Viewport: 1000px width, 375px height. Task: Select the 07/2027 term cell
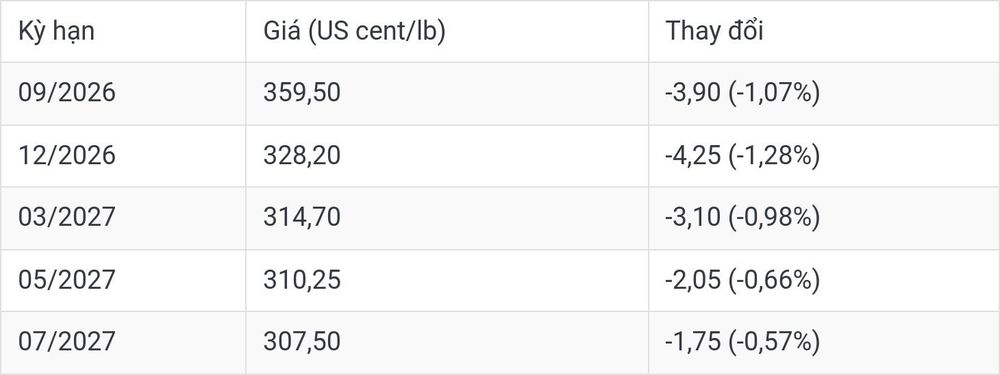coord(67,342)
